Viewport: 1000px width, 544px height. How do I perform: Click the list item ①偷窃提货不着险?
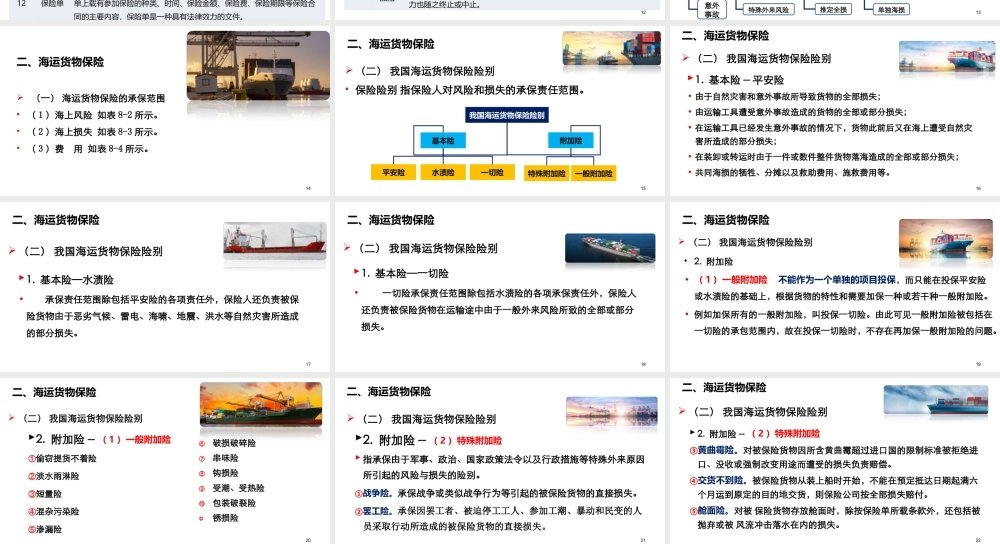coord(62,459)
